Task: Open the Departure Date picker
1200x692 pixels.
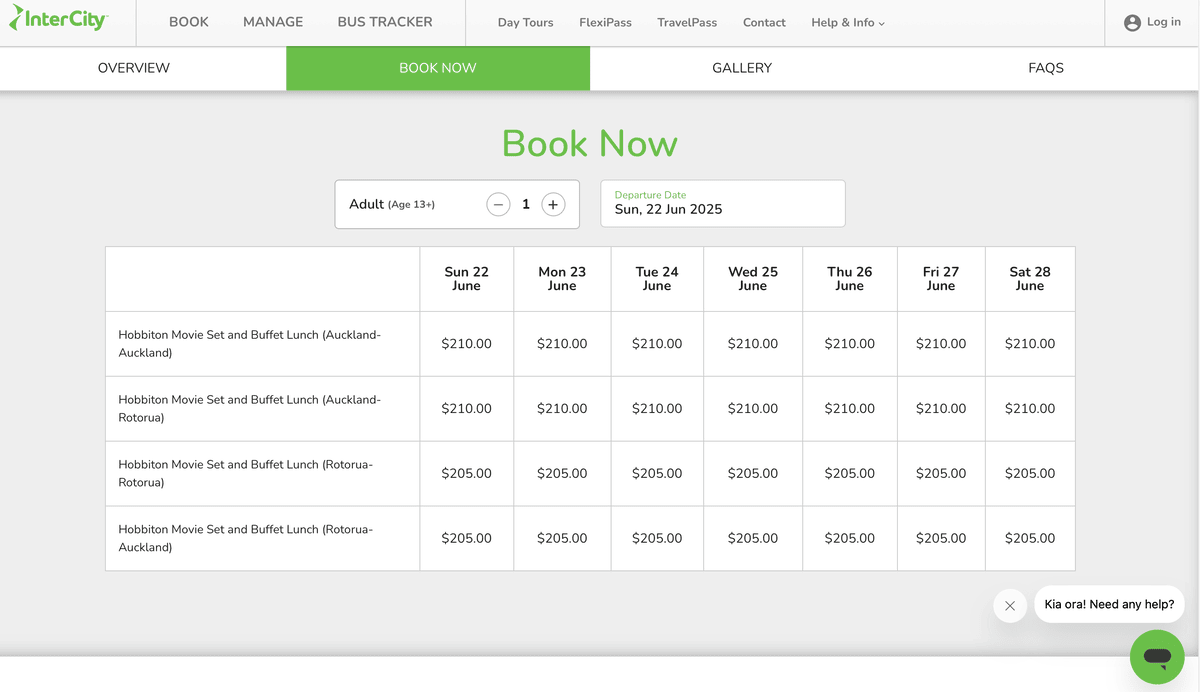Action: 723,204
